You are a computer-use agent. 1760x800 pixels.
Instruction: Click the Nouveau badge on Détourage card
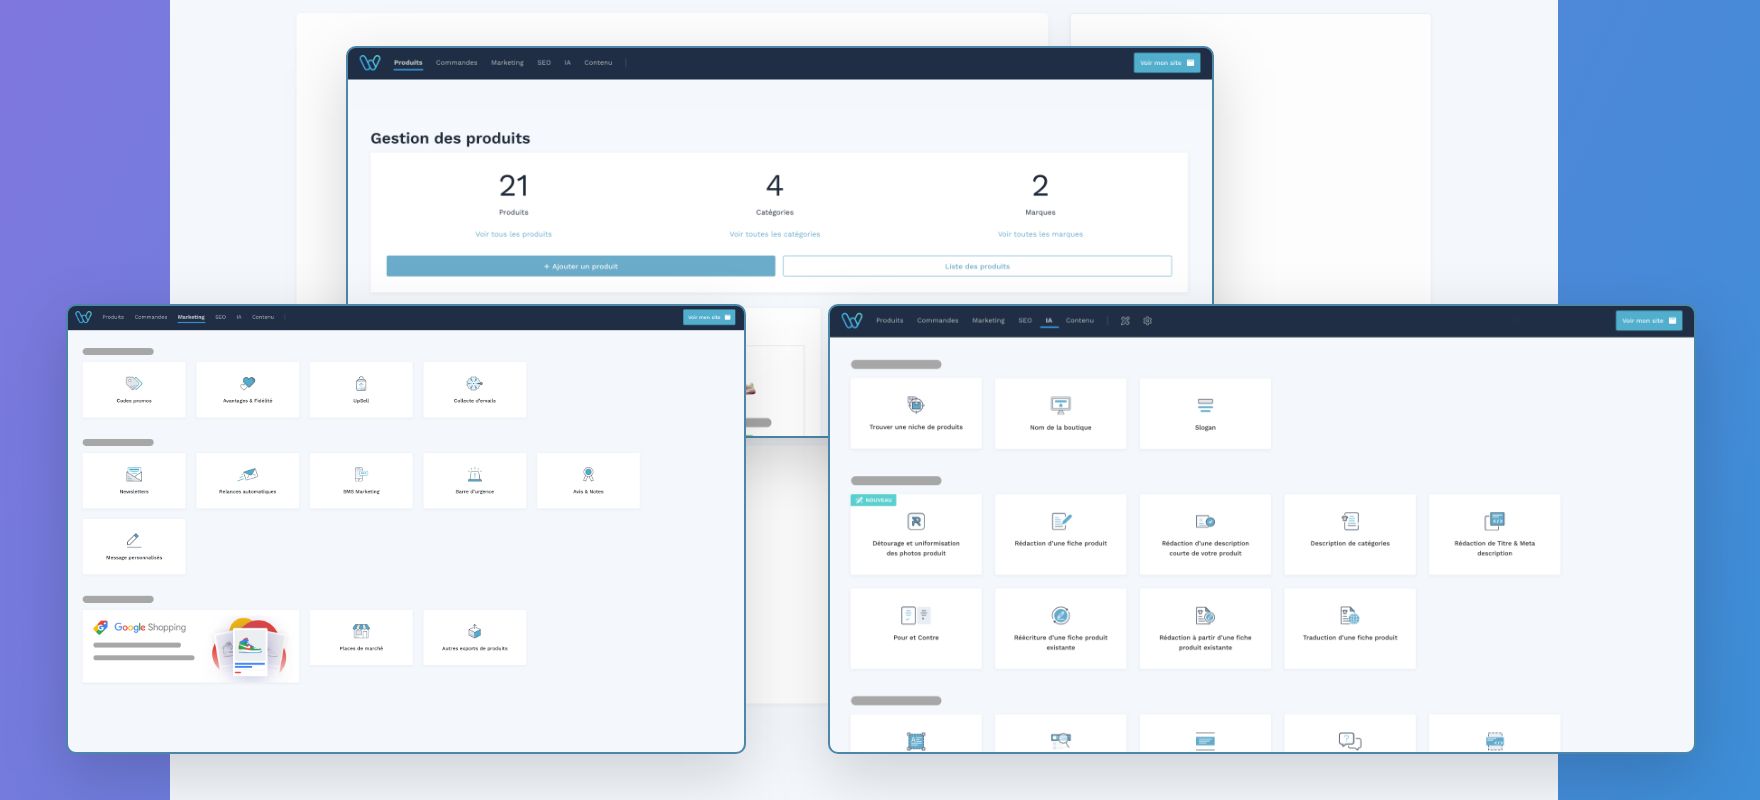(x=874, y=500)
